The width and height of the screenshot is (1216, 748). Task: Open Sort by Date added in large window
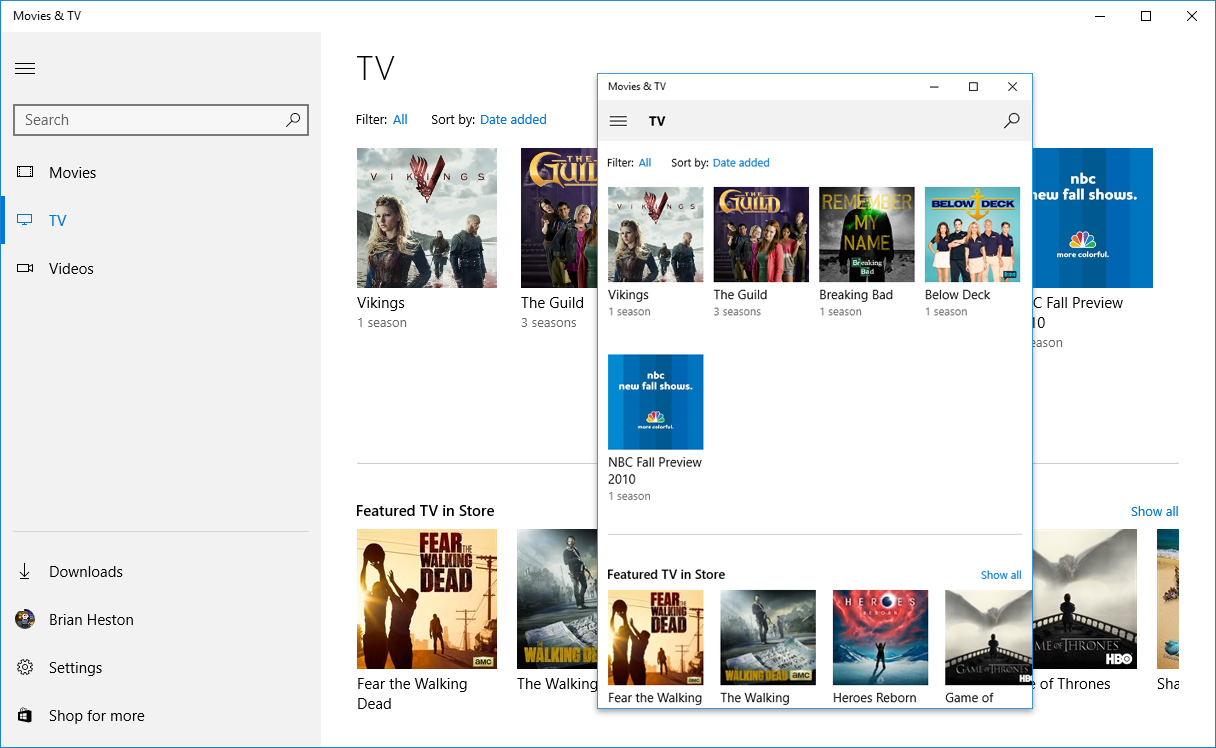513,119
